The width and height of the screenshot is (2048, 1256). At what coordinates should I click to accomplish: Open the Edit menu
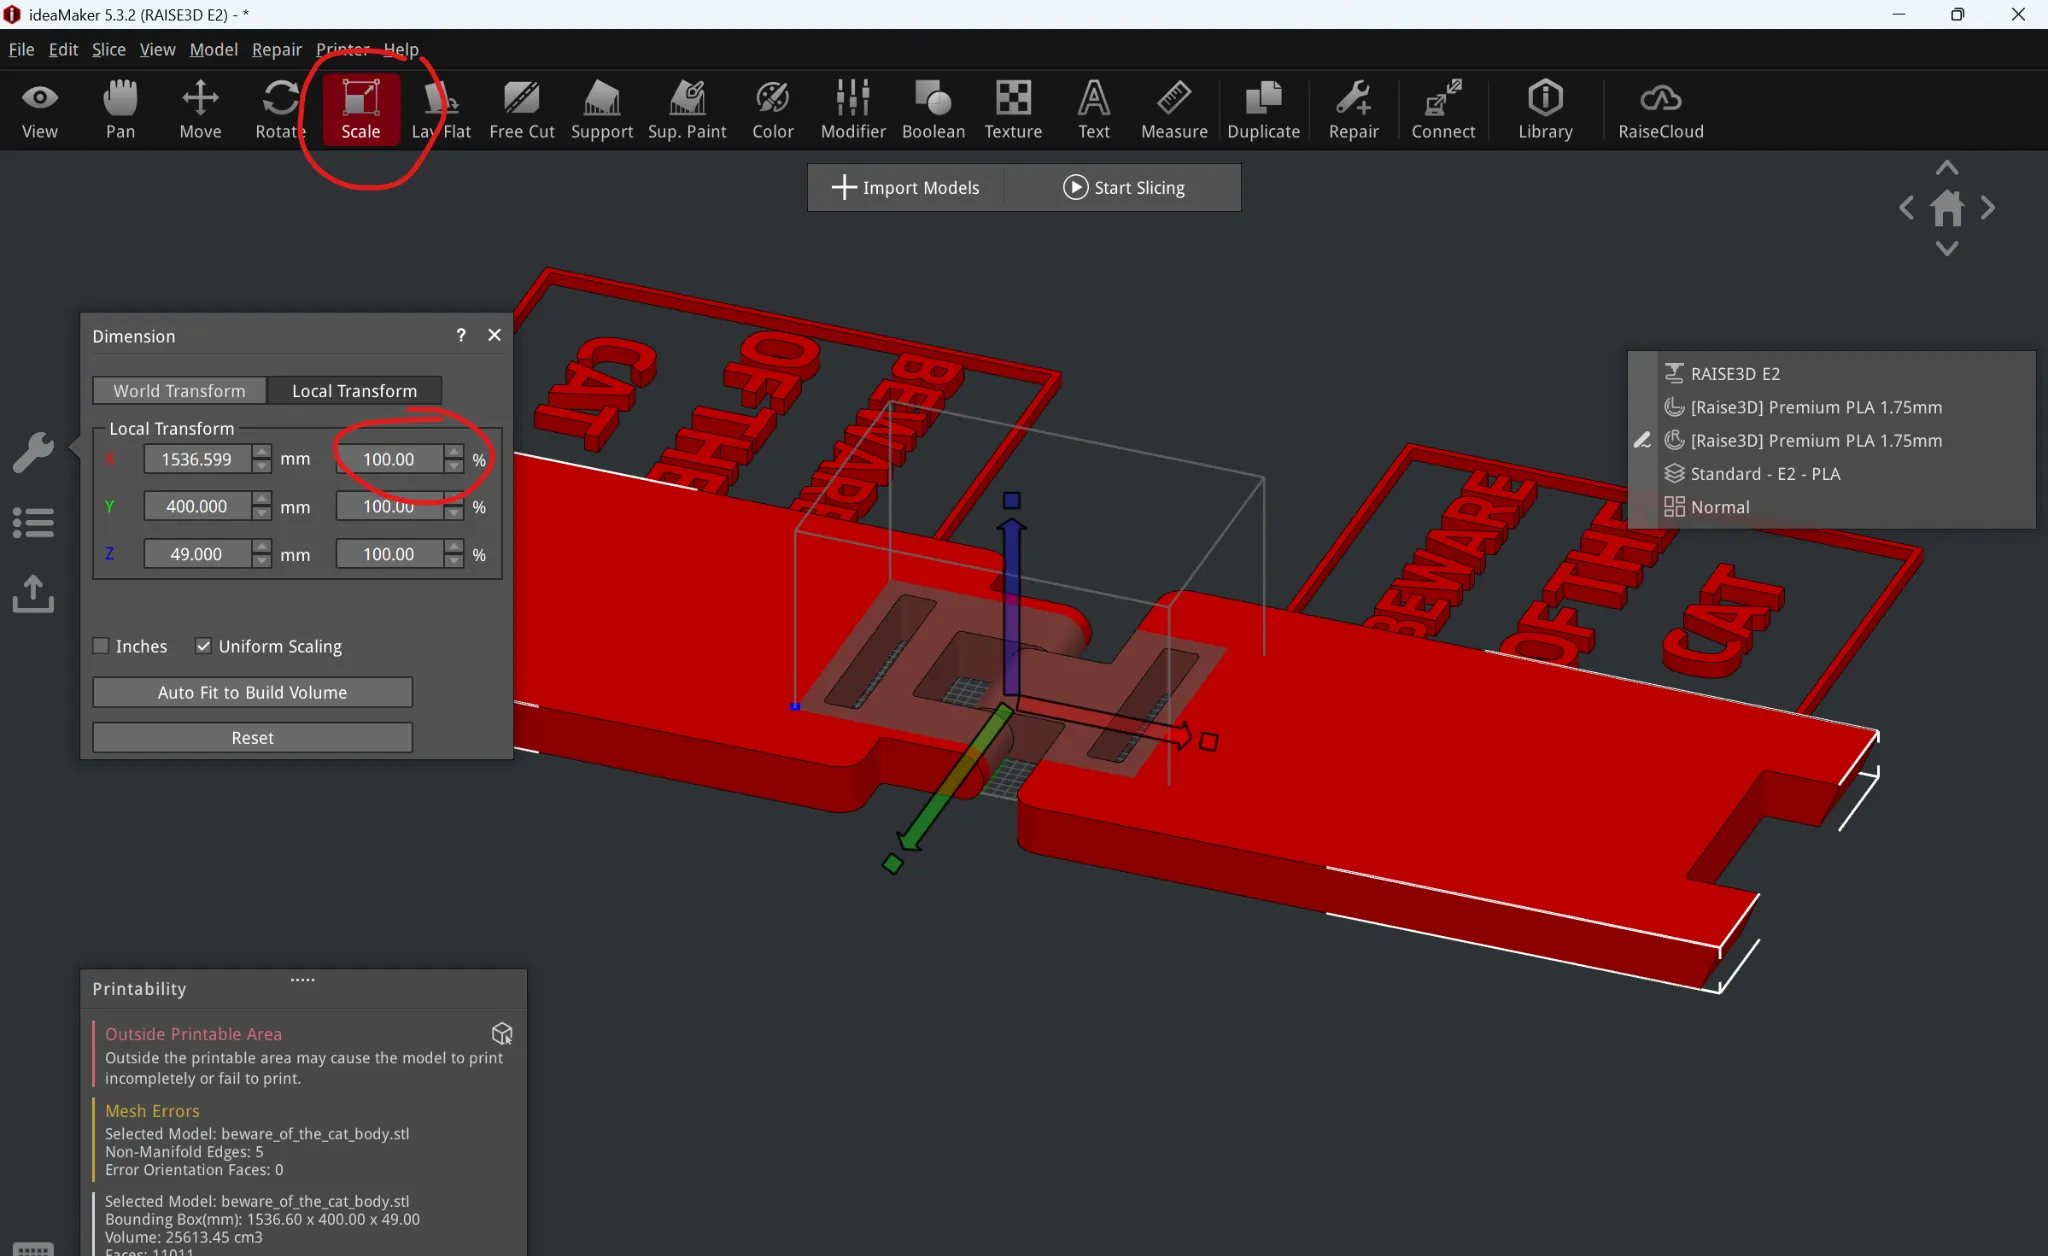(x=63, y=49)
